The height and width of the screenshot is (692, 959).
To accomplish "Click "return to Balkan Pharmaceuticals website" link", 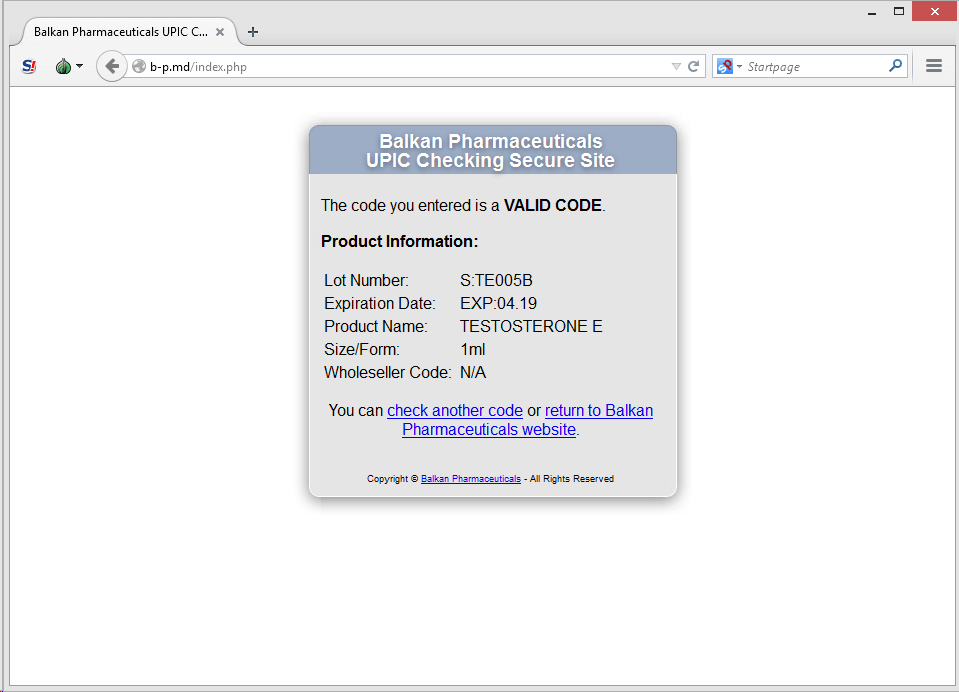I will pos(527,420).
